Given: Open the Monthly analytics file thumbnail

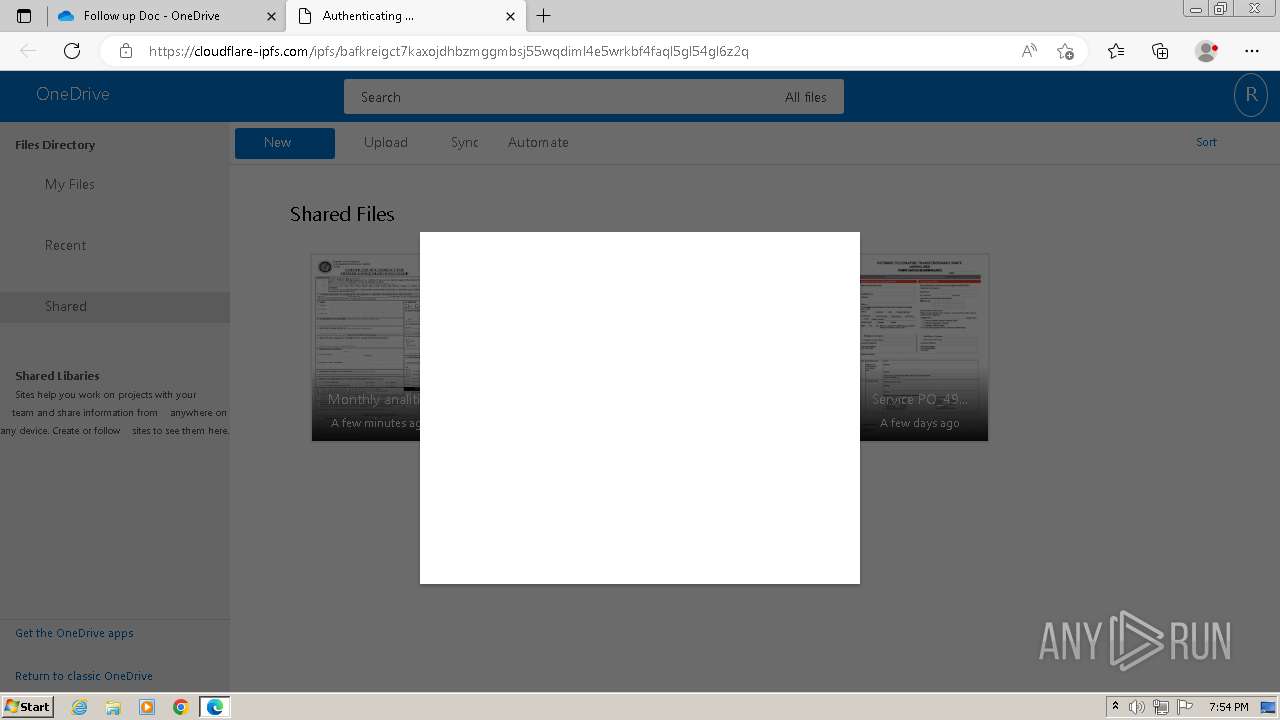Looking at the screenshot, I should pyautogui.click(x=366, y=347).
